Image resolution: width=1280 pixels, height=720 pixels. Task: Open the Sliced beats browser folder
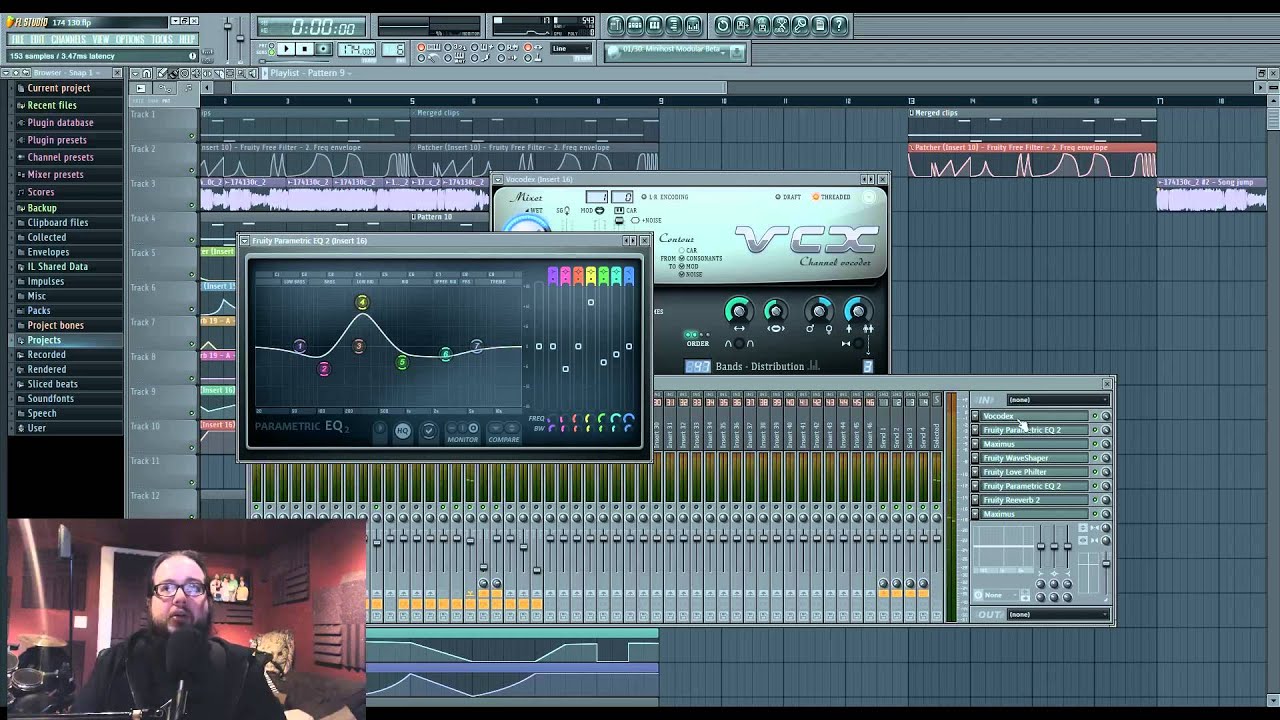click(x=53, y=384)
